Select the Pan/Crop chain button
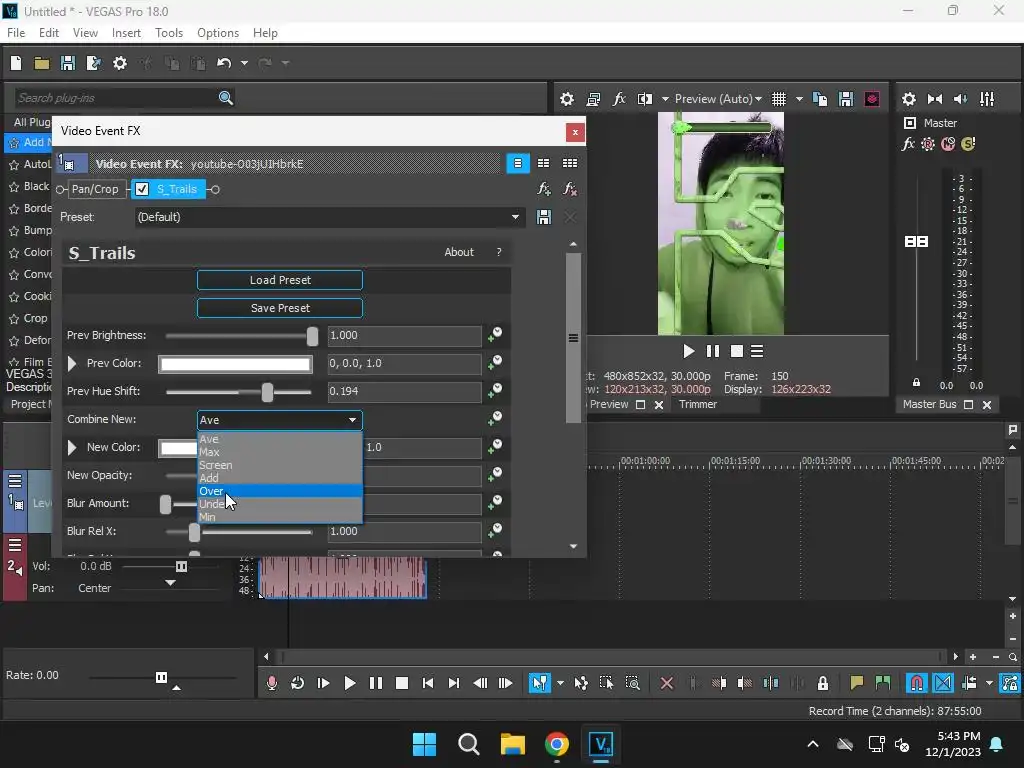 (95, 189)
